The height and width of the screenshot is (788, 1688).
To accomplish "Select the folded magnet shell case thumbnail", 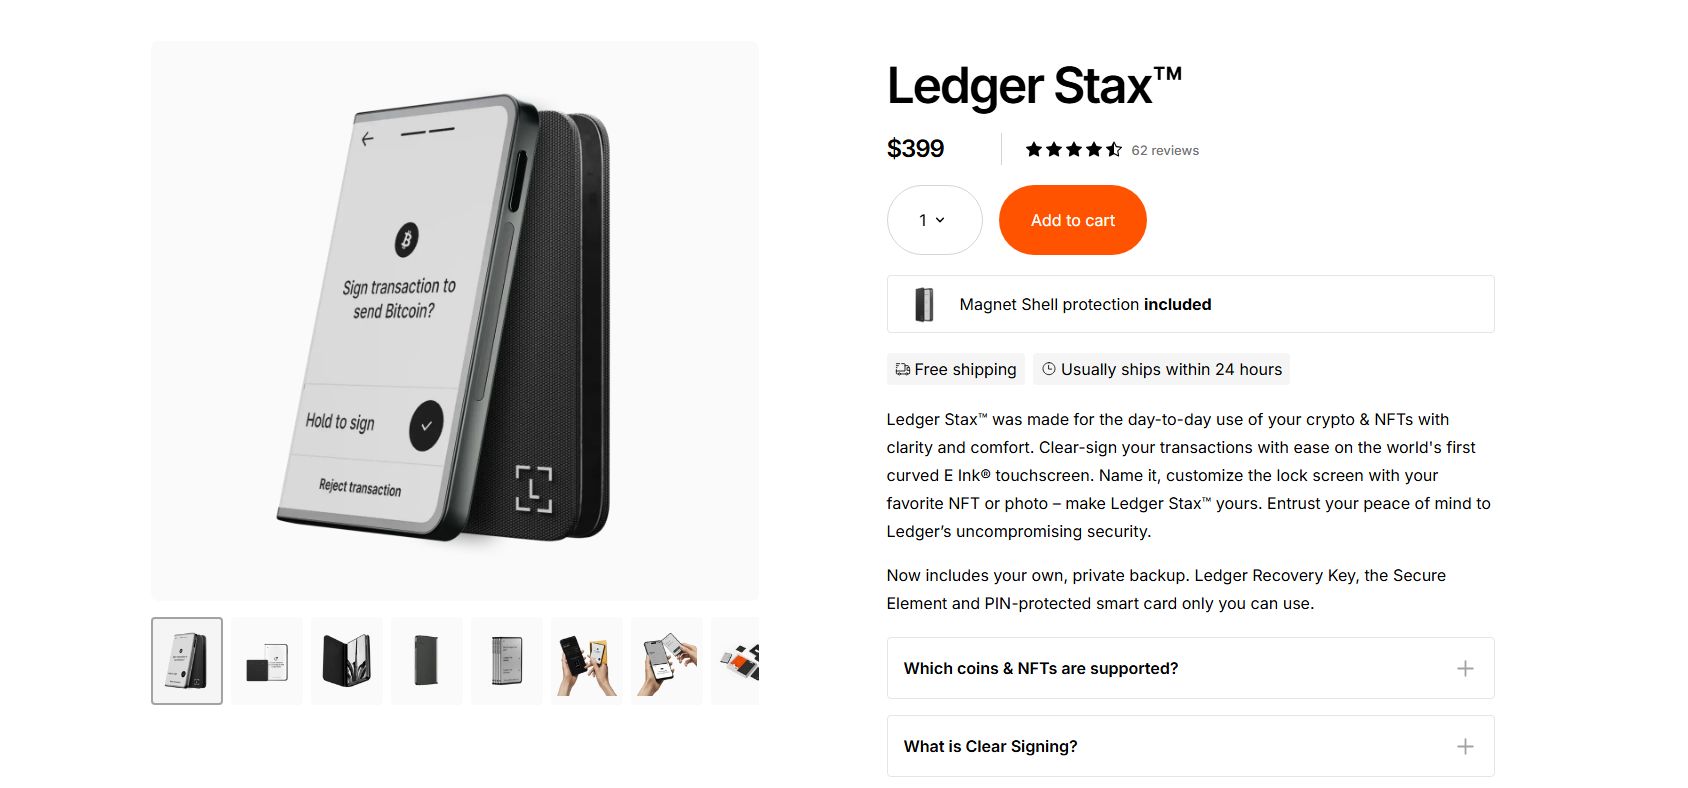I will [x=346, y=660].
